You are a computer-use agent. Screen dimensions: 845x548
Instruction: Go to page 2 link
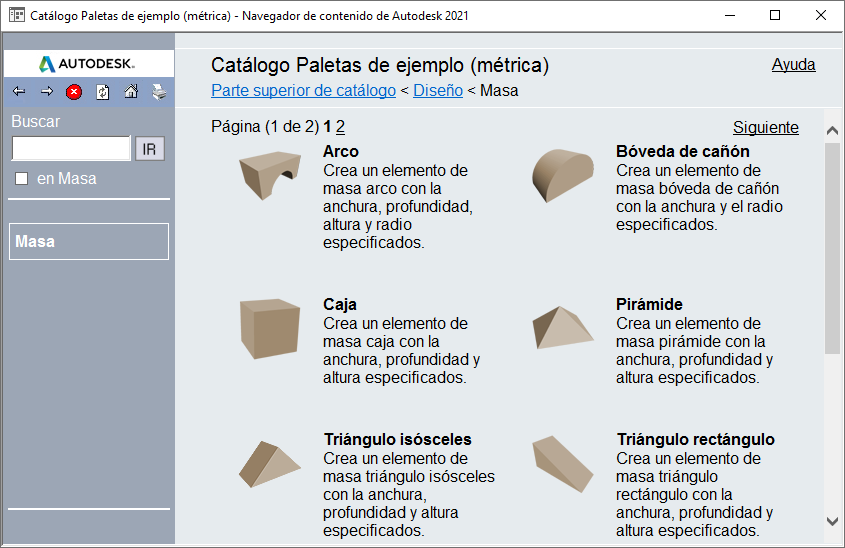point(341,127)
